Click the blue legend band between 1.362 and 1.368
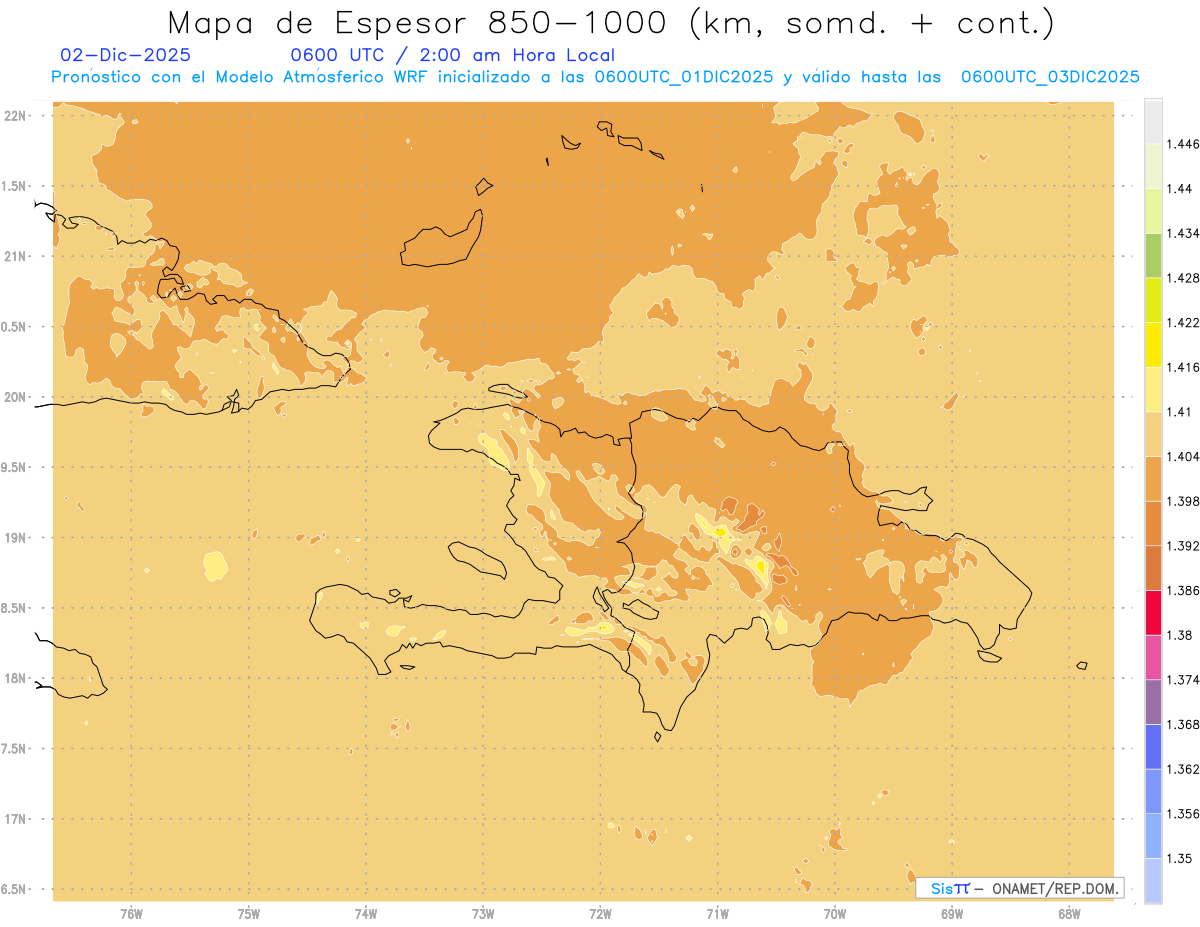The image size is (1200, 927). (1153, 747)
